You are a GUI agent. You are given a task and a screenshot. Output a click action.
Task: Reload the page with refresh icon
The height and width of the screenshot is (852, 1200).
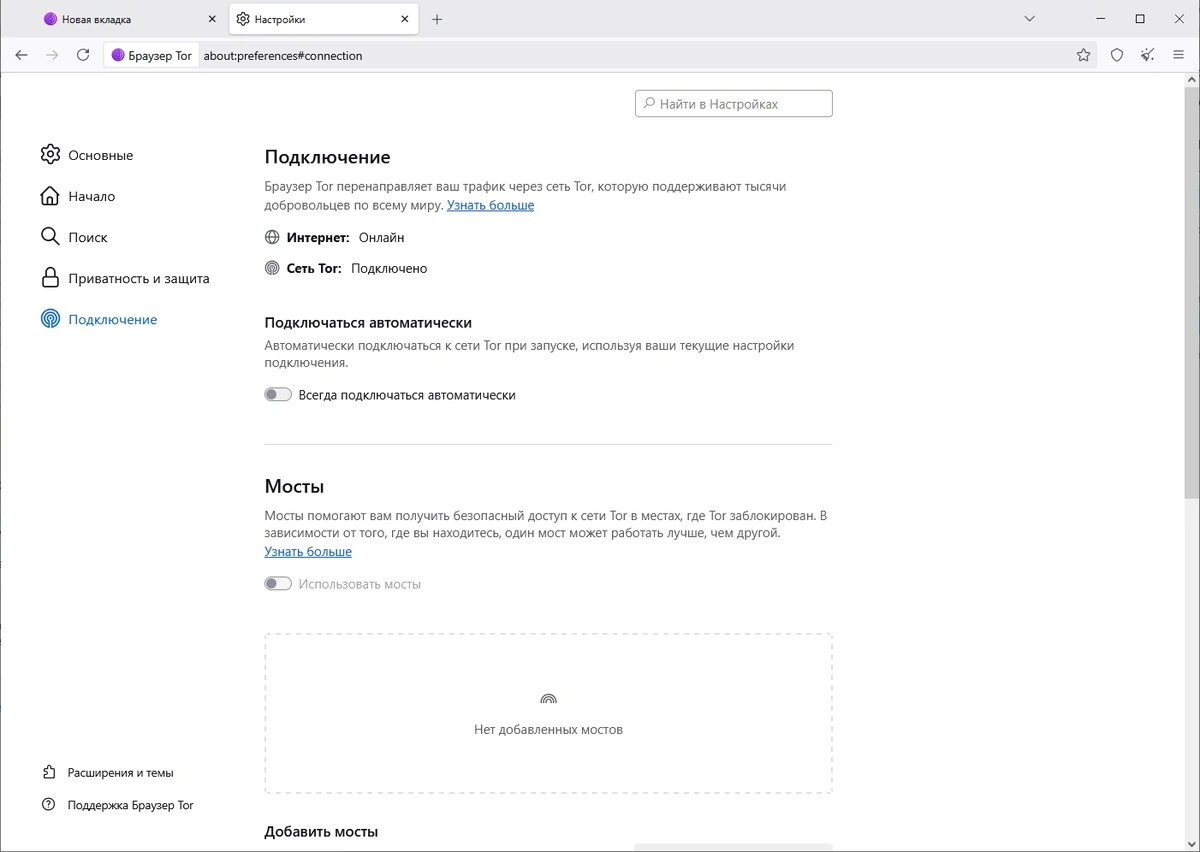pyautogui.click(x=83, y=55)
